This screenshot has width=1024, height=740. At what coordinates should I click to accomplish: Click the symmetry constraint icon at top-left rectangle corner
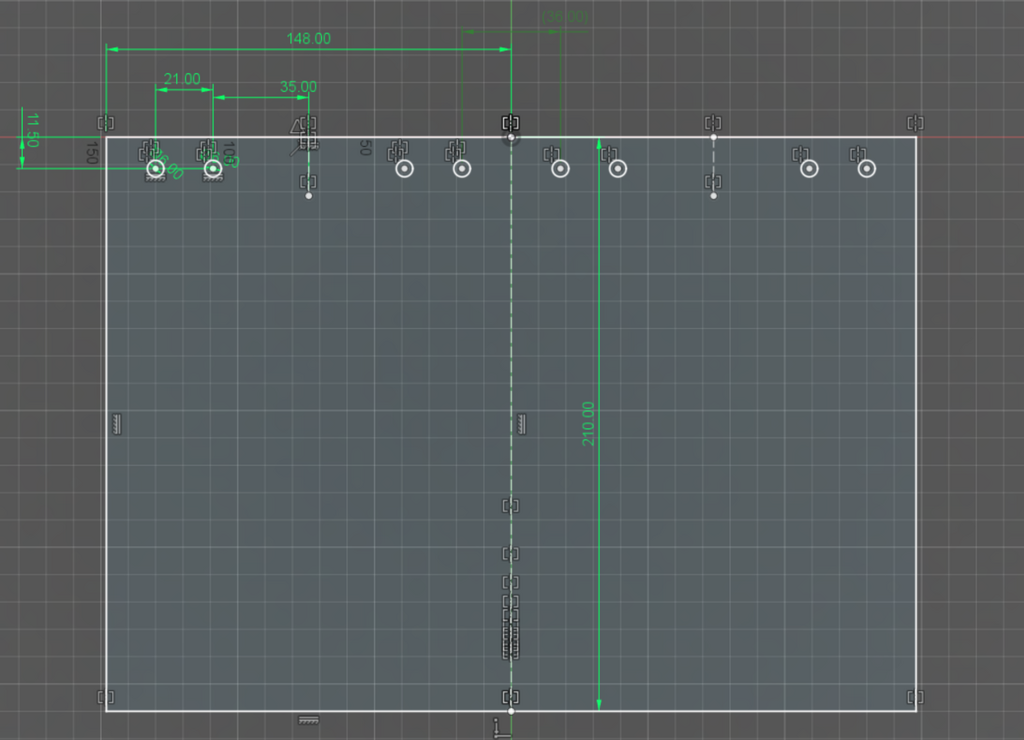pyautogui.click(x=106, y=123)
